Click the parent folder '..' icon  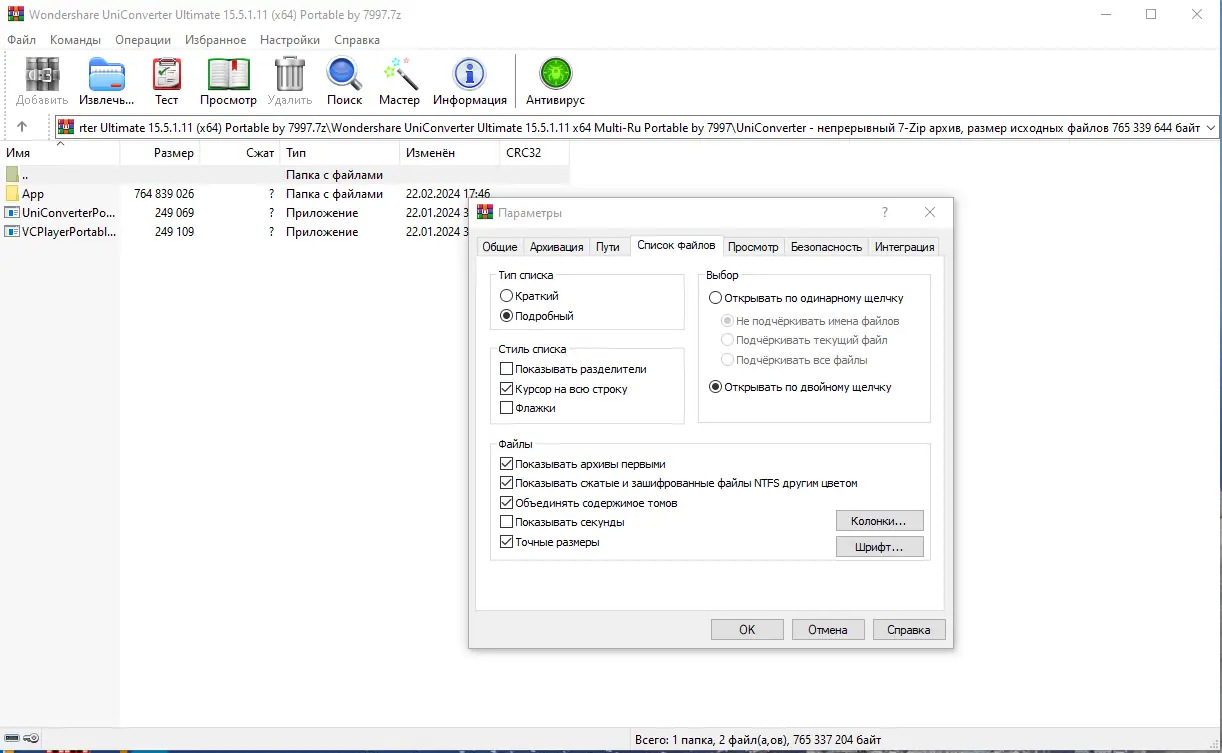(x=12, y=175)
